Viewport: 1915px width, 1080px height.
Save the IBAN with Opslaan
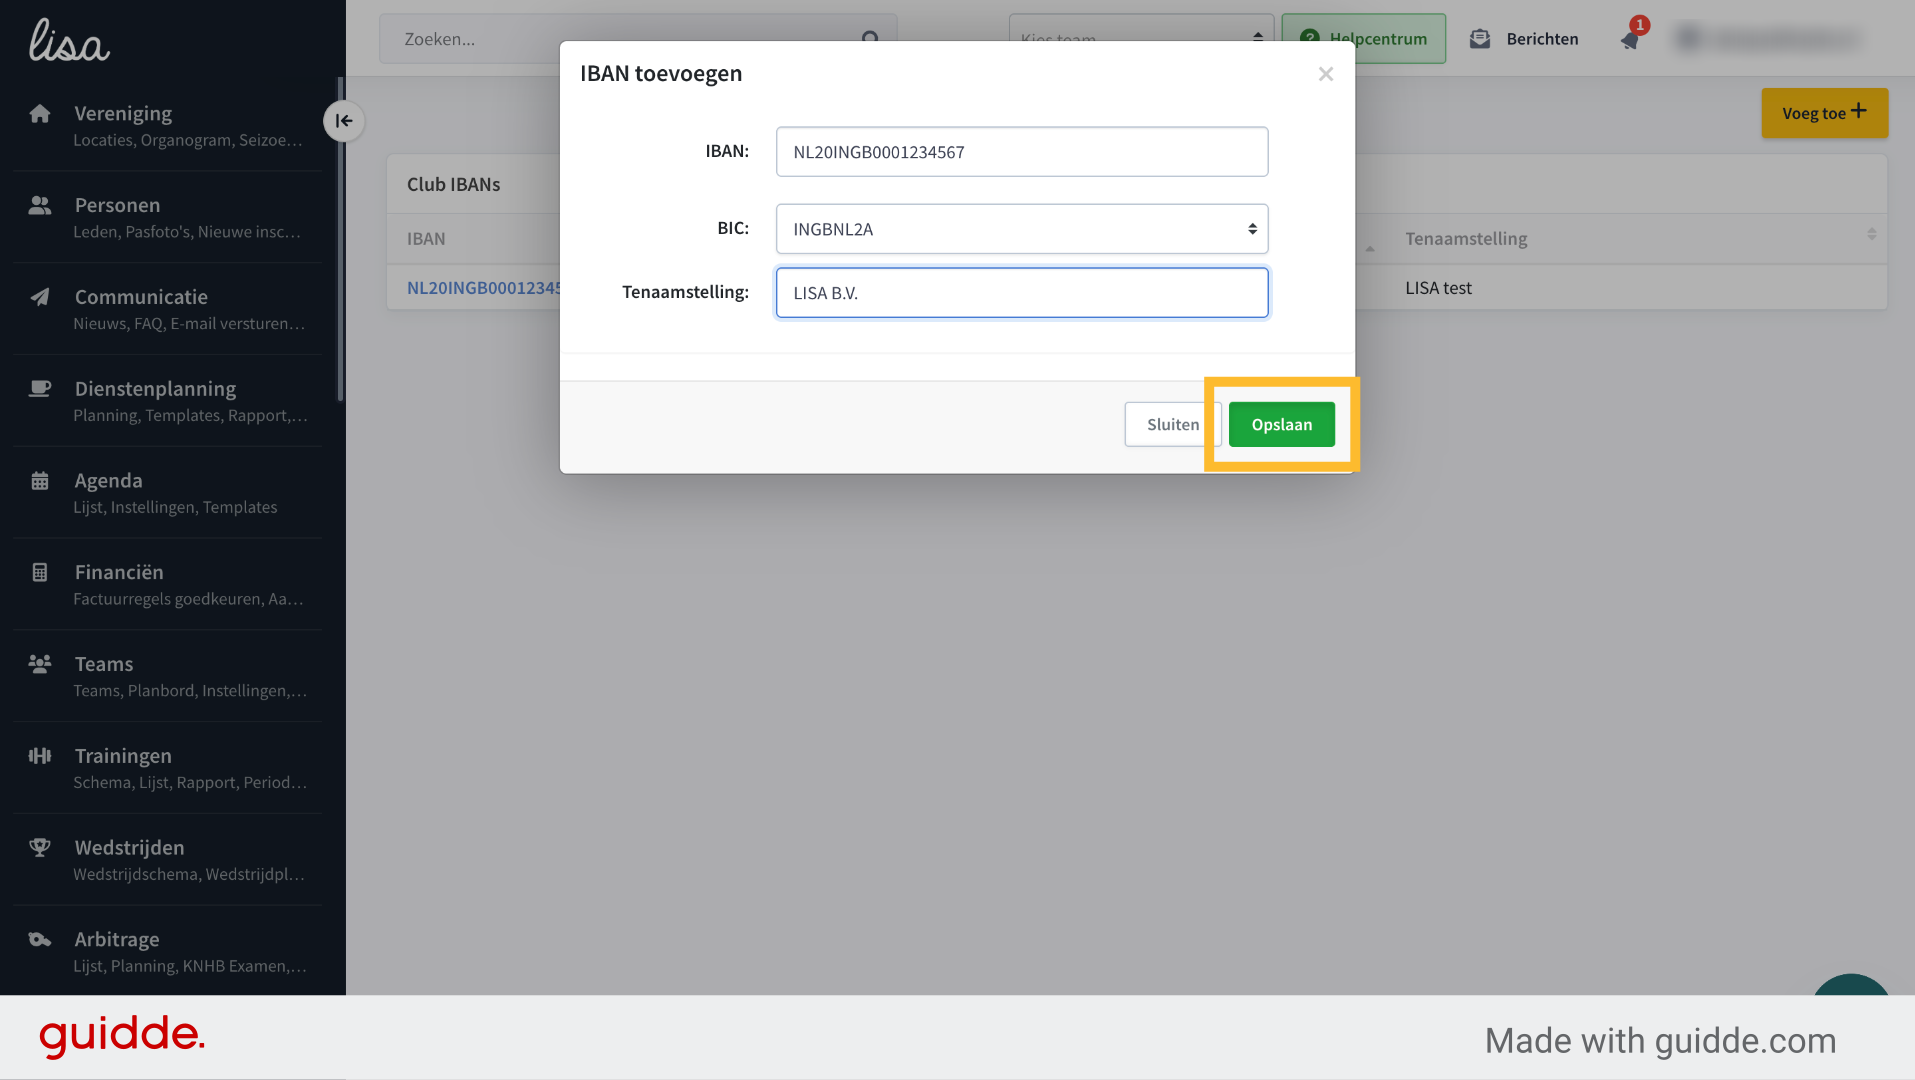pyautogui.click(x=1282, y=425)
